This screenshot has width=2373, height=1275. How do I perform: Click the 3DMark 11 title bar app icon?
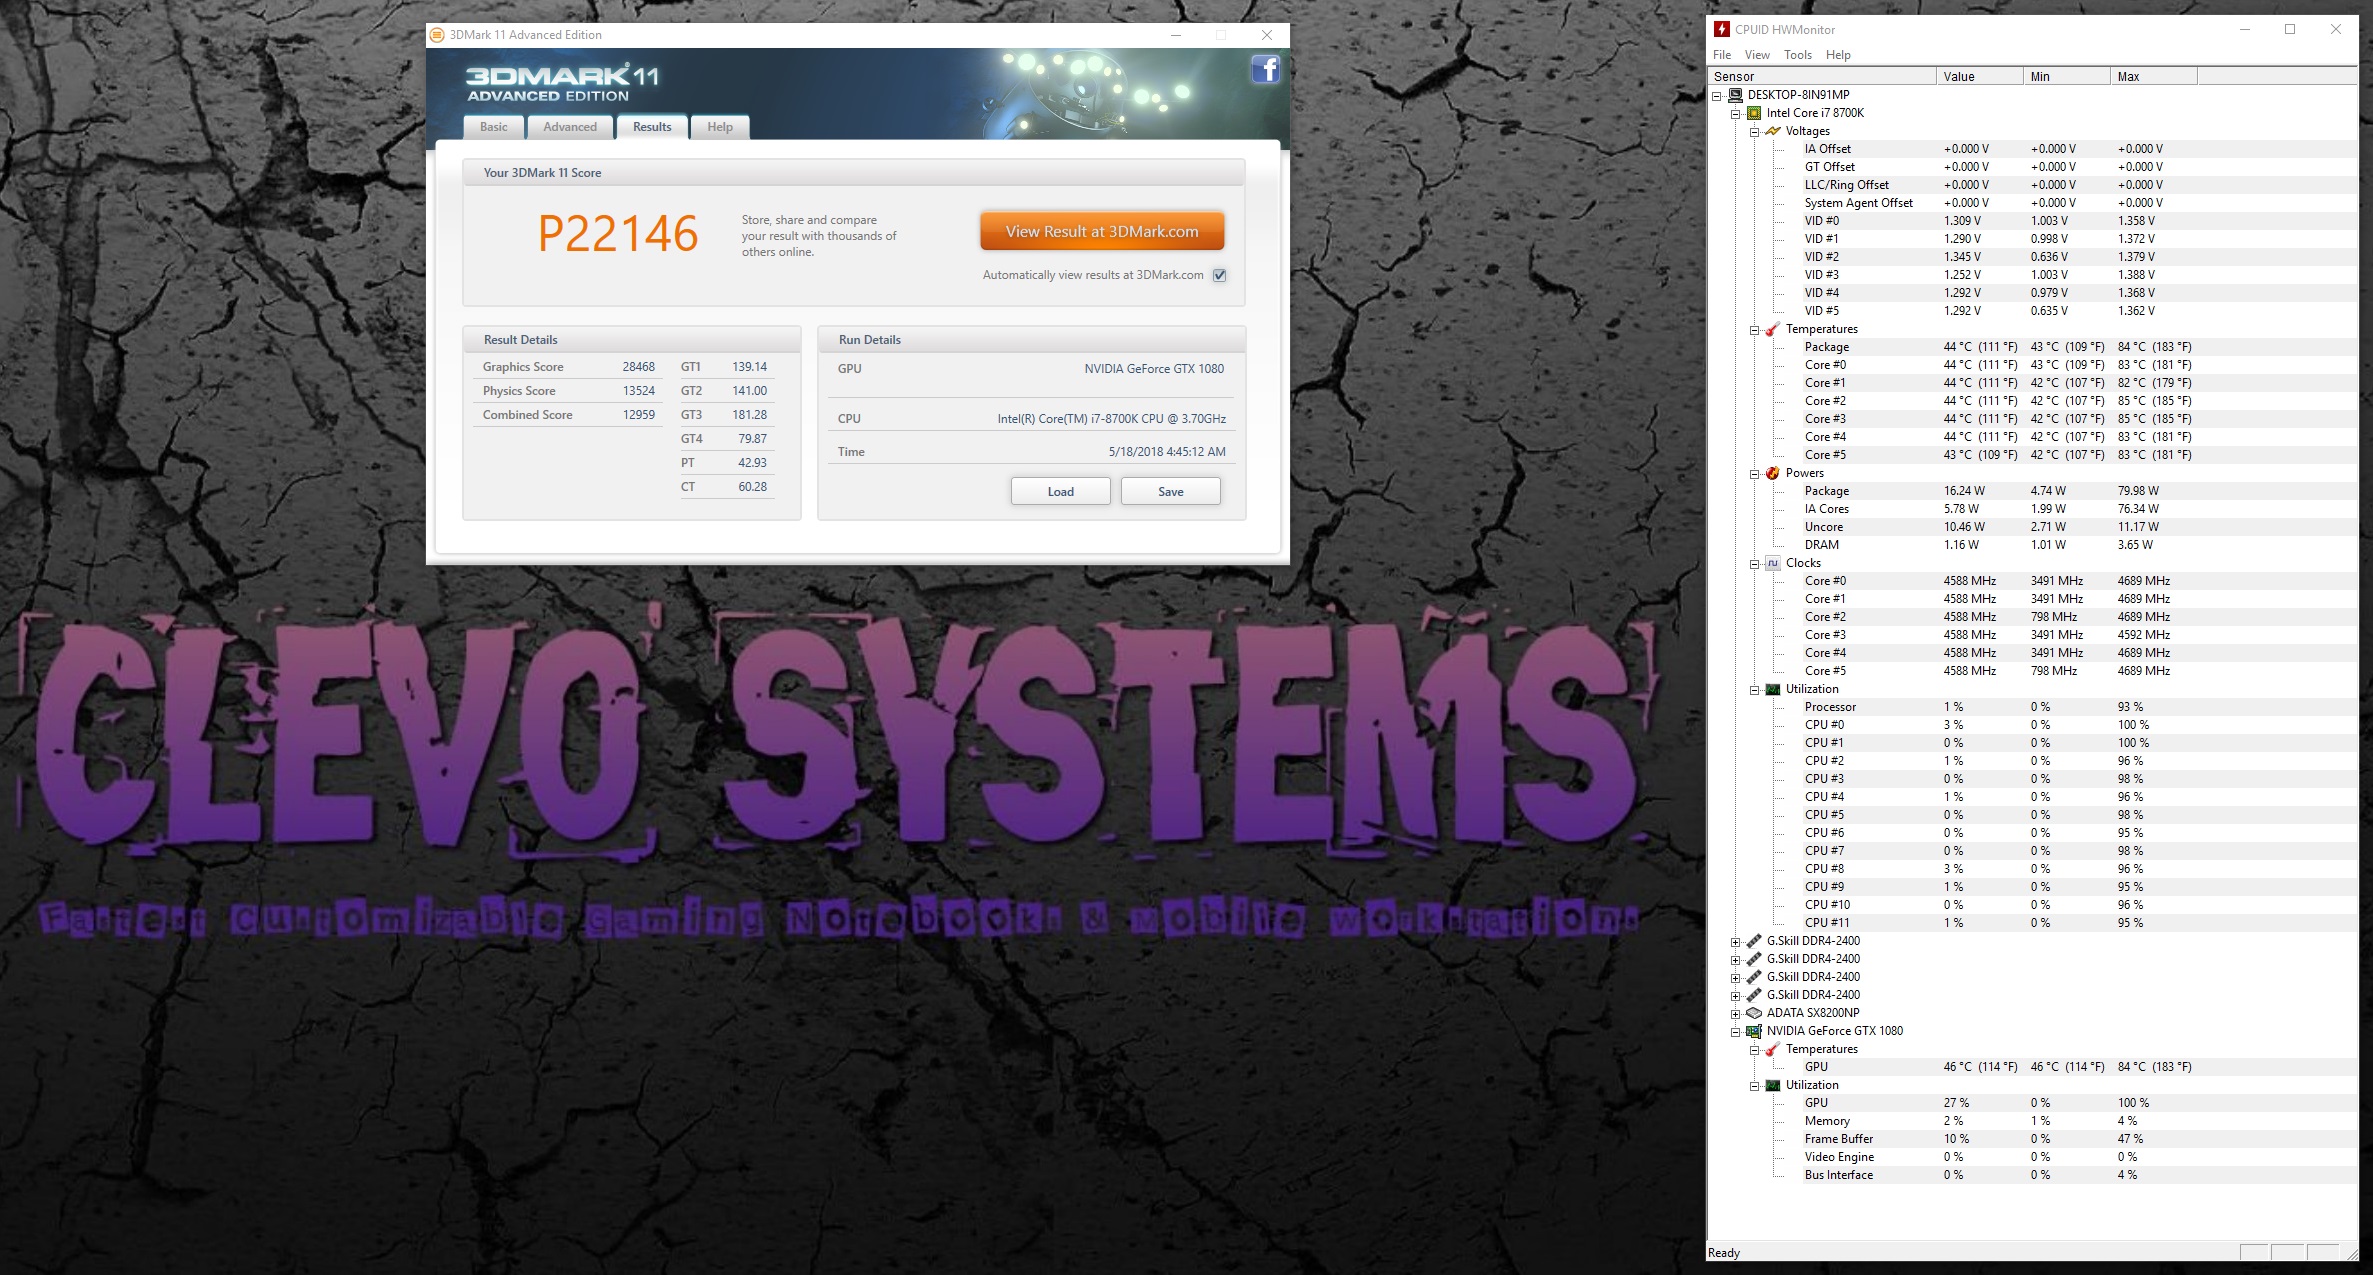point(437,35)
